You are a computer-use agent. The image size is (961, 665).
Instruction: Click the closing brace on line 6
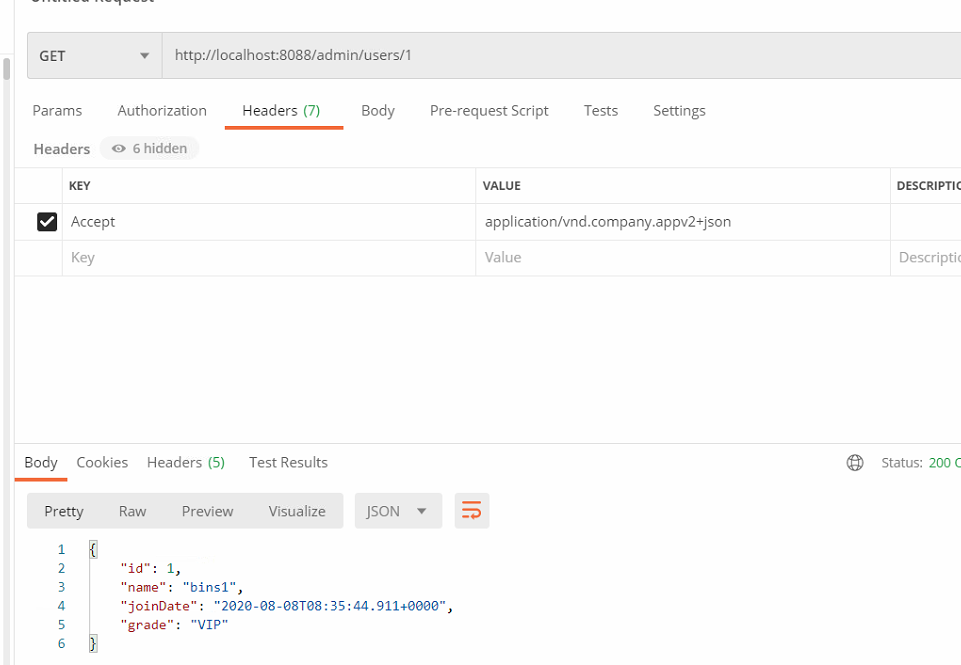tap(93, 644)
